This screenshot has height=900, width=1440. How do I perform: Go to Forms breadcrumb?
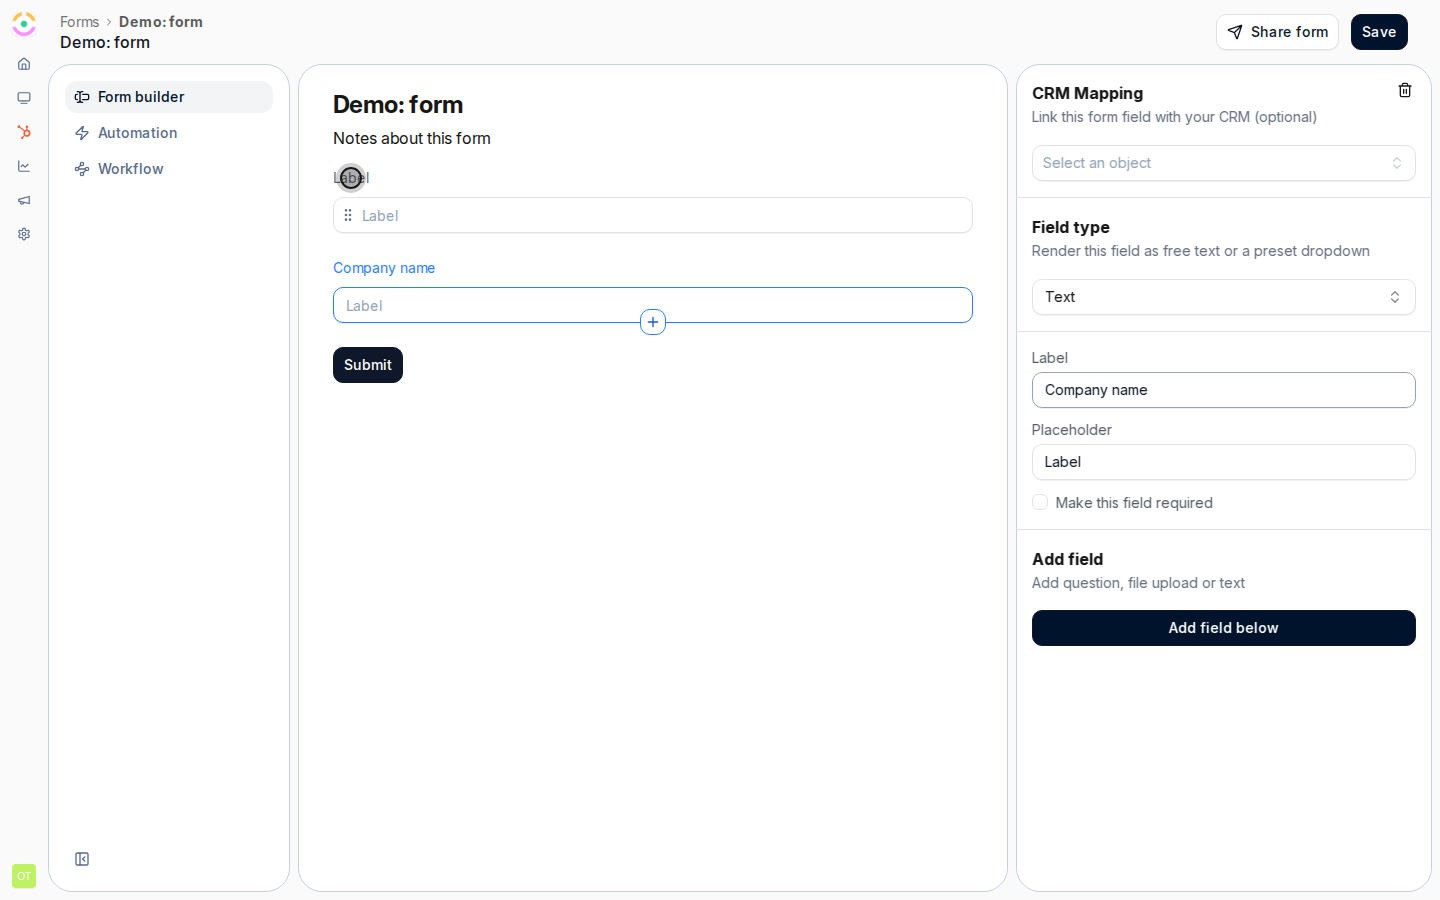79,22
